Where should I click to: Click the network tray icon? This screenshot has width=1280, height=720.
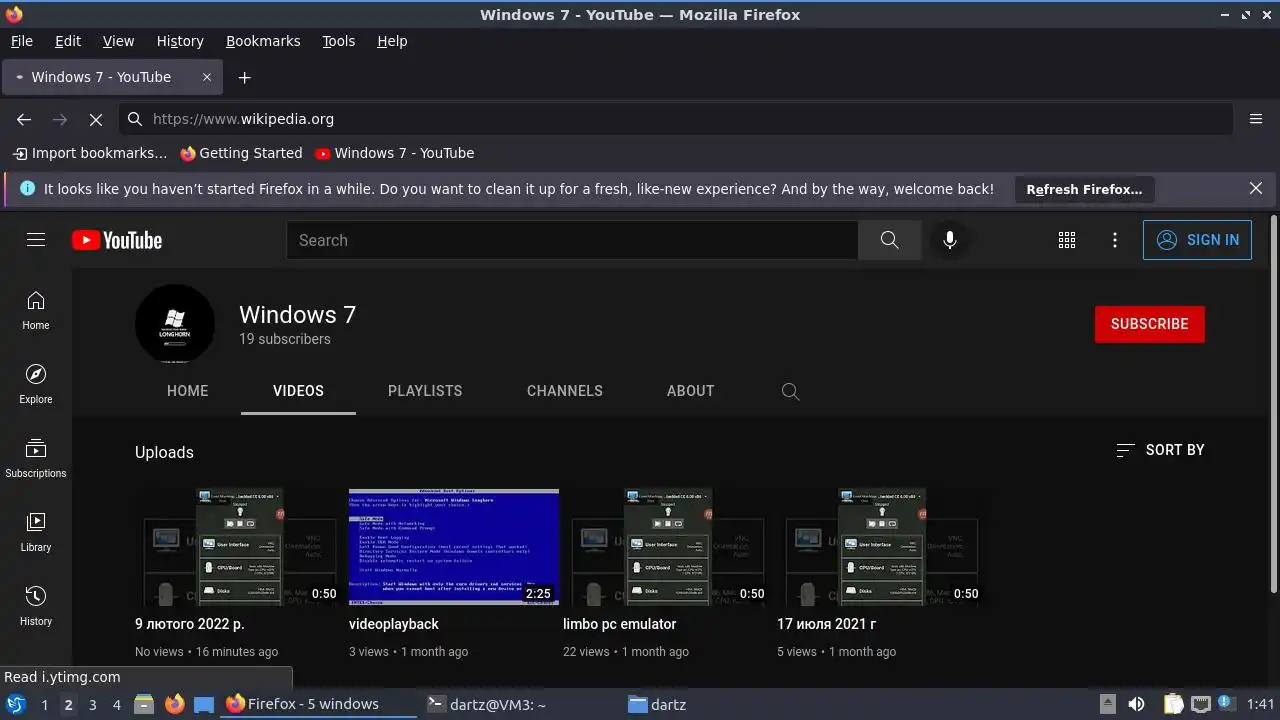pos(1201,704)
